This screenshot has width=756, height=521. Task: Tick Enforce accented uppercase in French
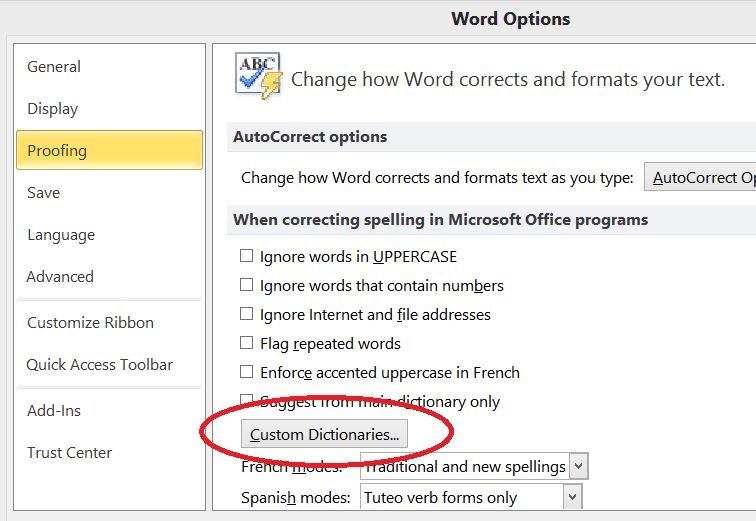click(247, 373)
